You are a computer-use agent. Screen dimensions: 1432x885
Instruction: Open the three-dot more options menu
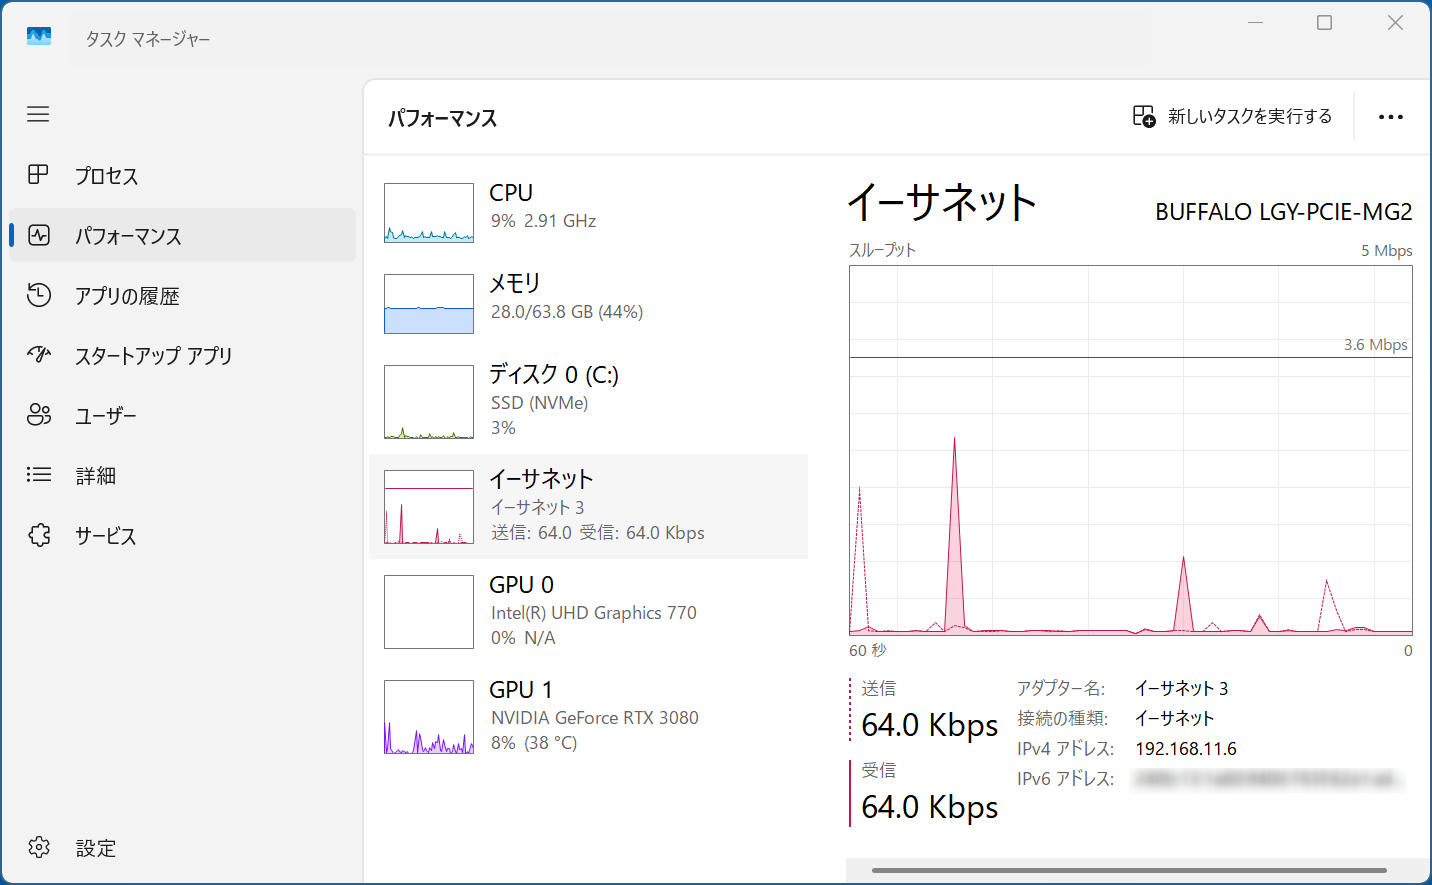(x=1391, y=117)
